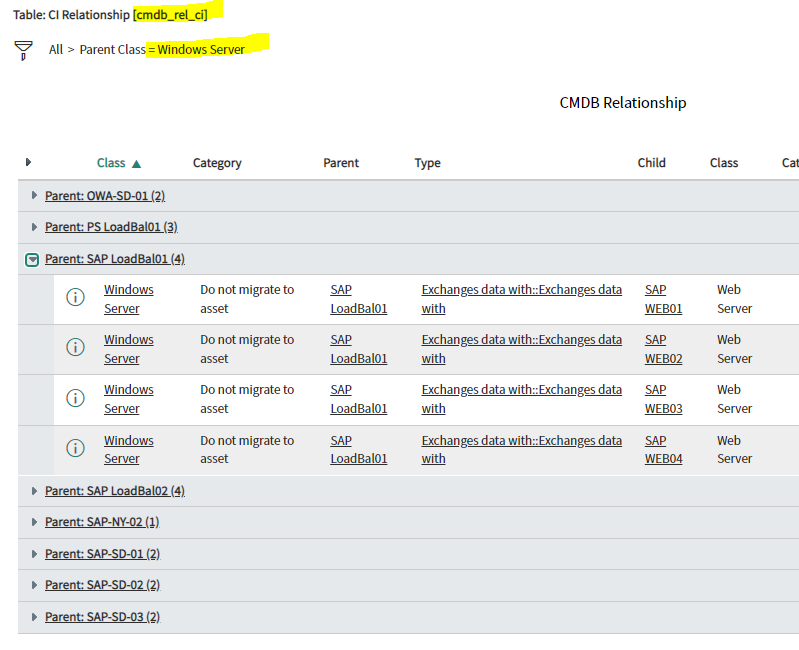Image resolution: width=799 pixels, height=650 pixels.
Task: Open Parent: SAP-SD-03 (2) group link
Action: pyautogui.click(x=102, y=617)
